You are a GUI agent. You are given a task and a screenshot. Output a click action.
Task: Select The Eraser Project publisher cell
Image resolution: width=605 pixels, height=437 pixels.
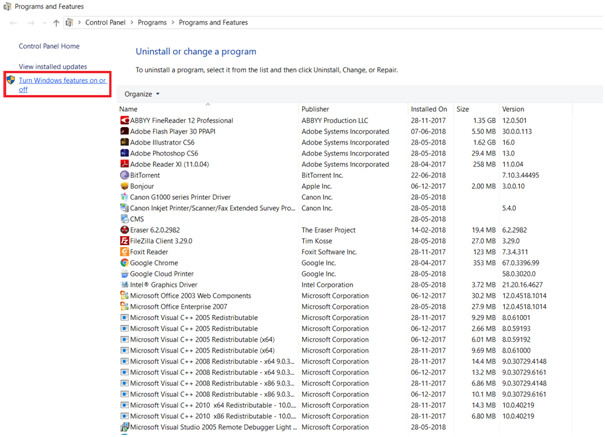point(328,230)
